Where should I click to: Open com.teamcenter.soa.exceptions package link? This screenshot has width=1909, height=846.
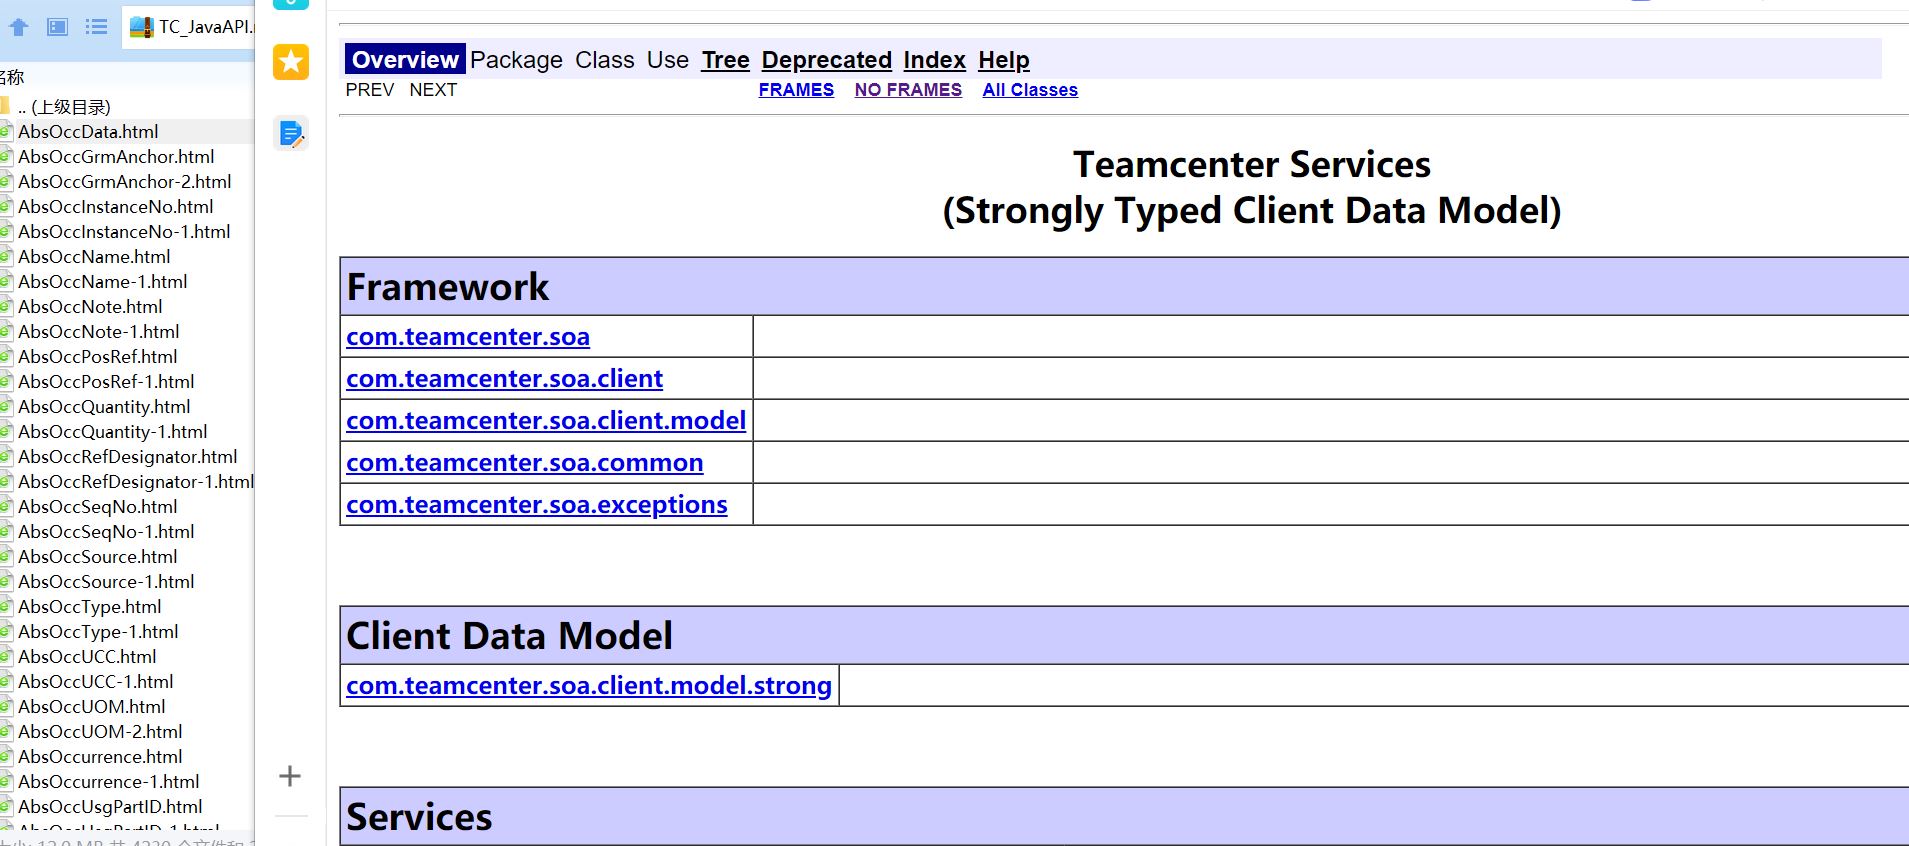(537, 505)
